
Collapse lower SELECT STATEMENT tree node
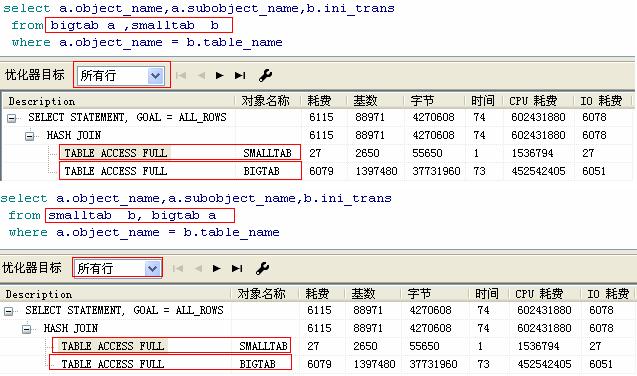(9, 311)
